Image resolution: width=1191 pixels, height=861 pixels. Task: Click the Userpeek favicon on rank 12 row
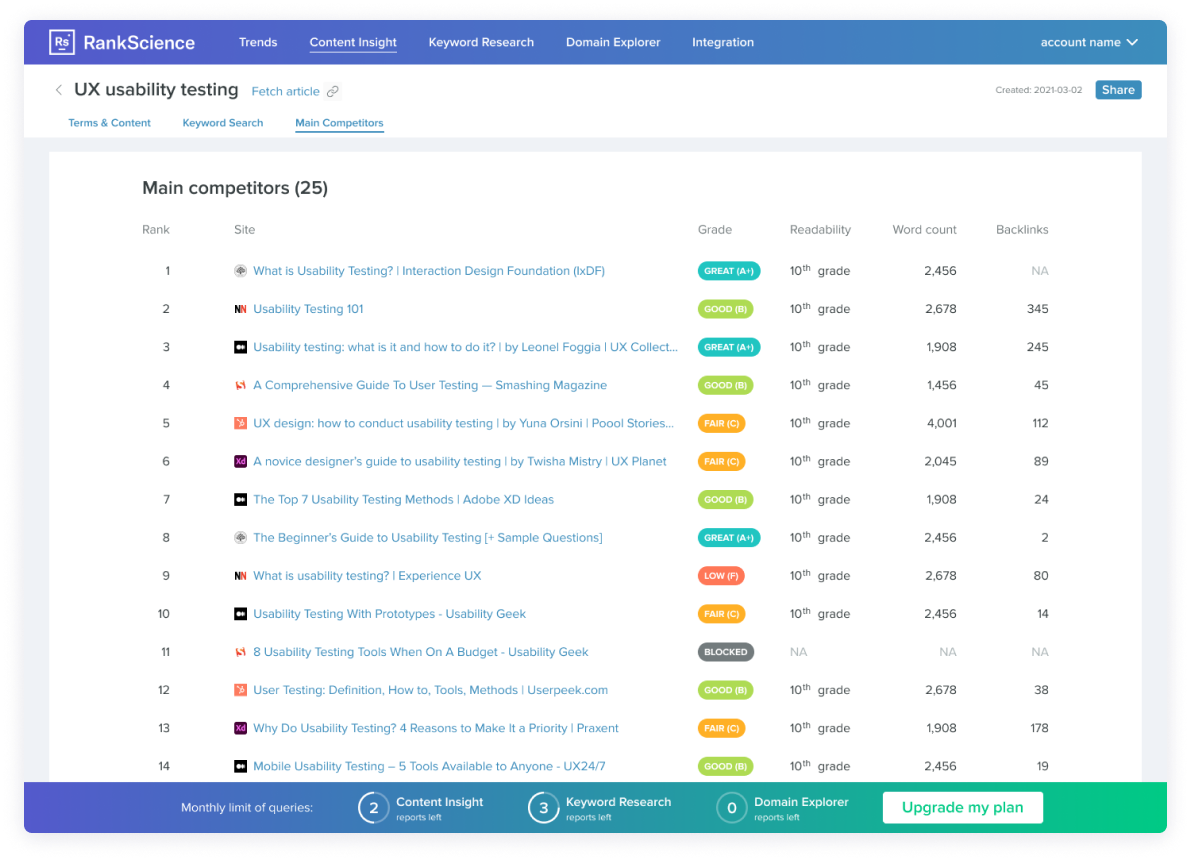(239, 690)
